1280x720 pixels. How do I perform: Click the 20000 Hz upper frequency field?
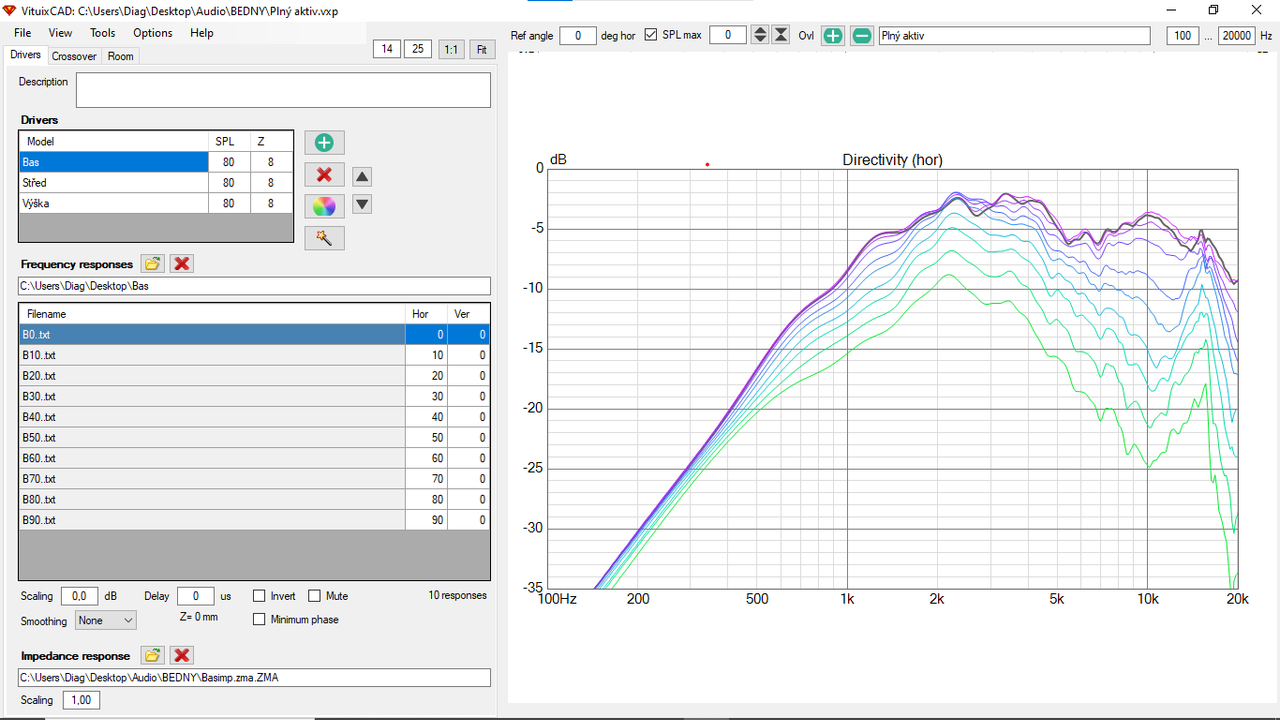(1236, 35)
